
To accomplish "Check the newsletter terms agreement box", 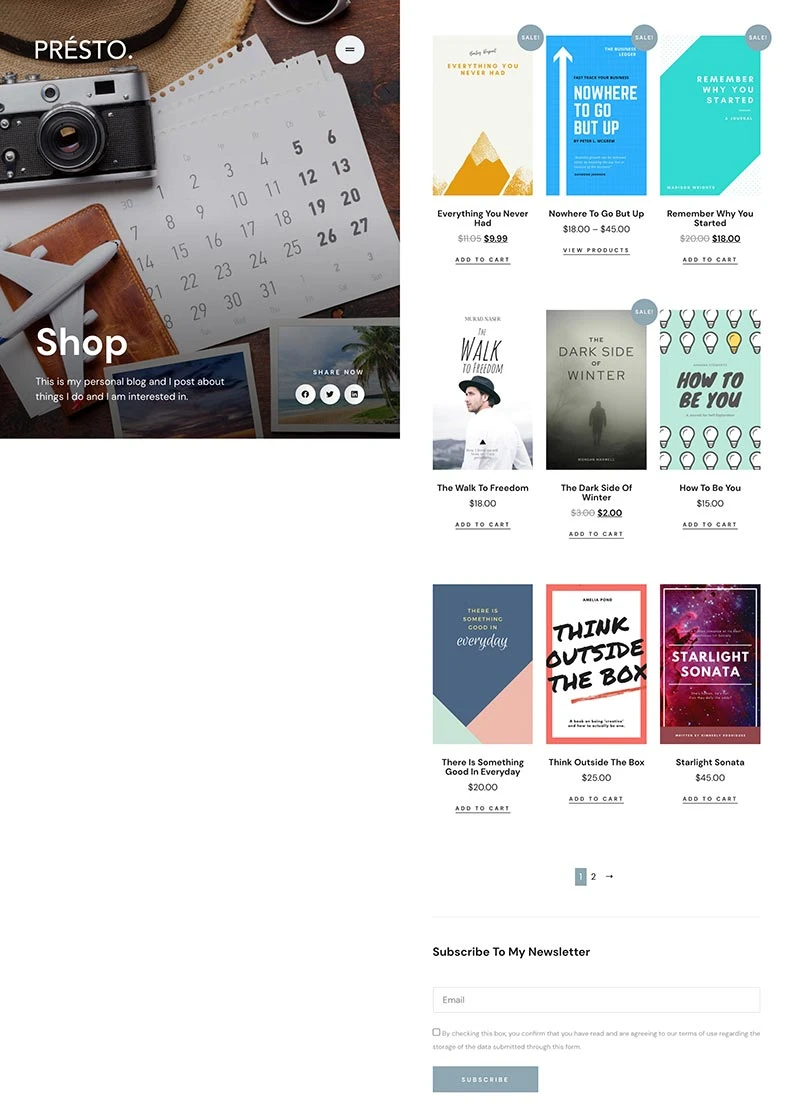I will (x=436, y=1032).
